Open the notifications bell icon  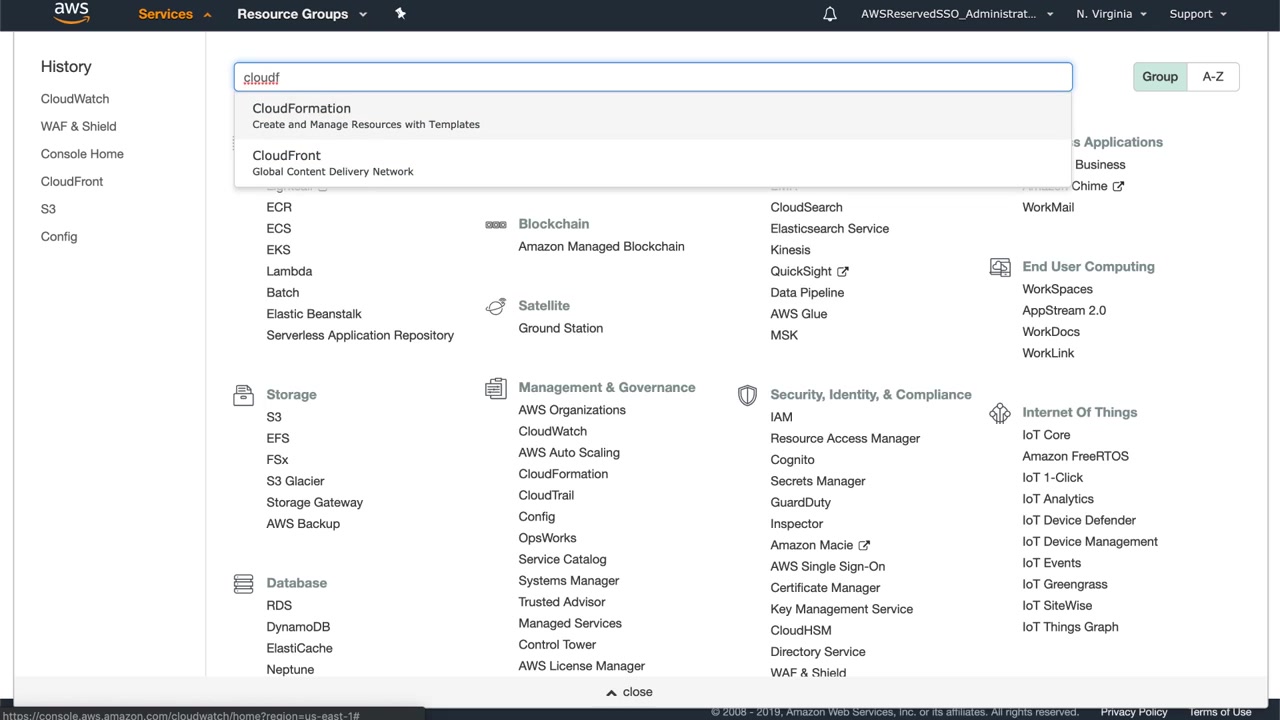829,14
